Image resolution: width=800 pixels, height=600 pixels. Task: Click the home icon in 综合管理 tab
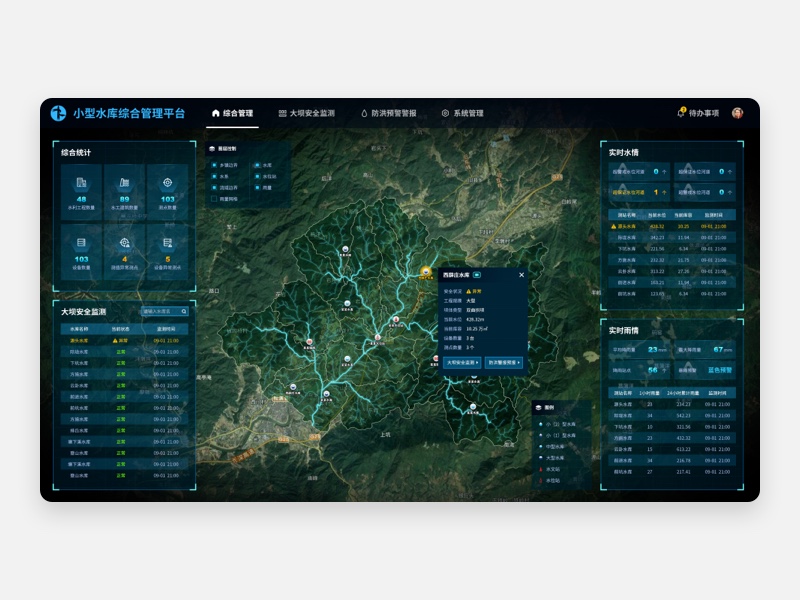(215, 113)
